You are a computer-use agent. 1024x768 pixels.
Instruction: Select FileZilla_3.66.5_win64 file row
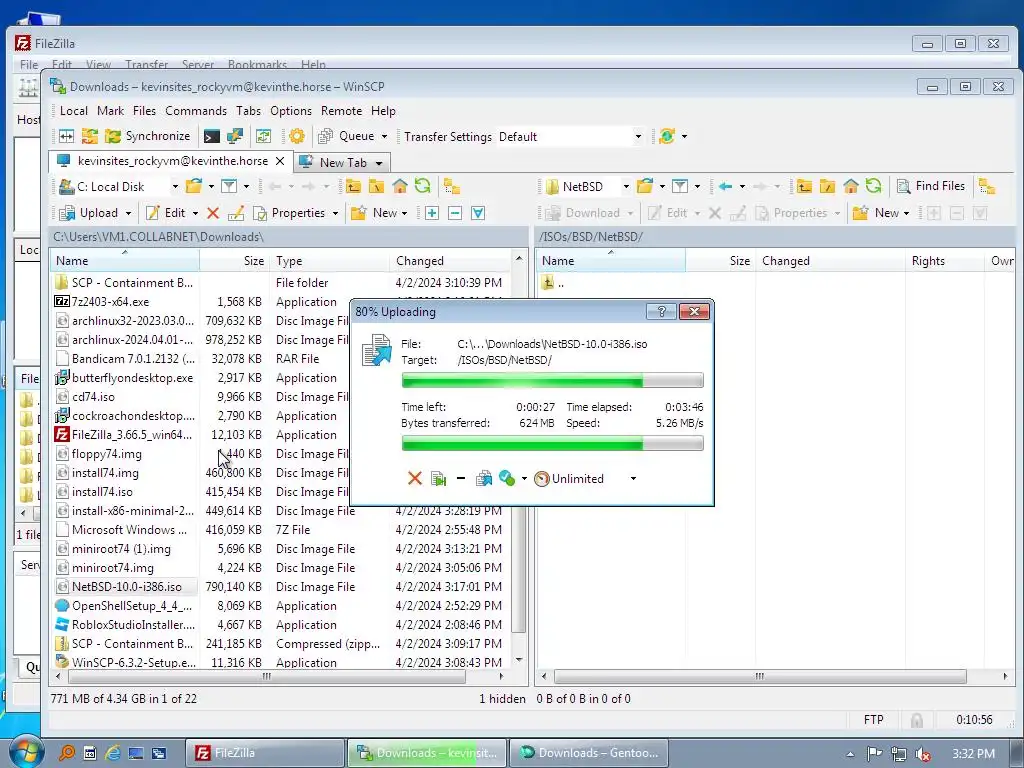(131, 434)
